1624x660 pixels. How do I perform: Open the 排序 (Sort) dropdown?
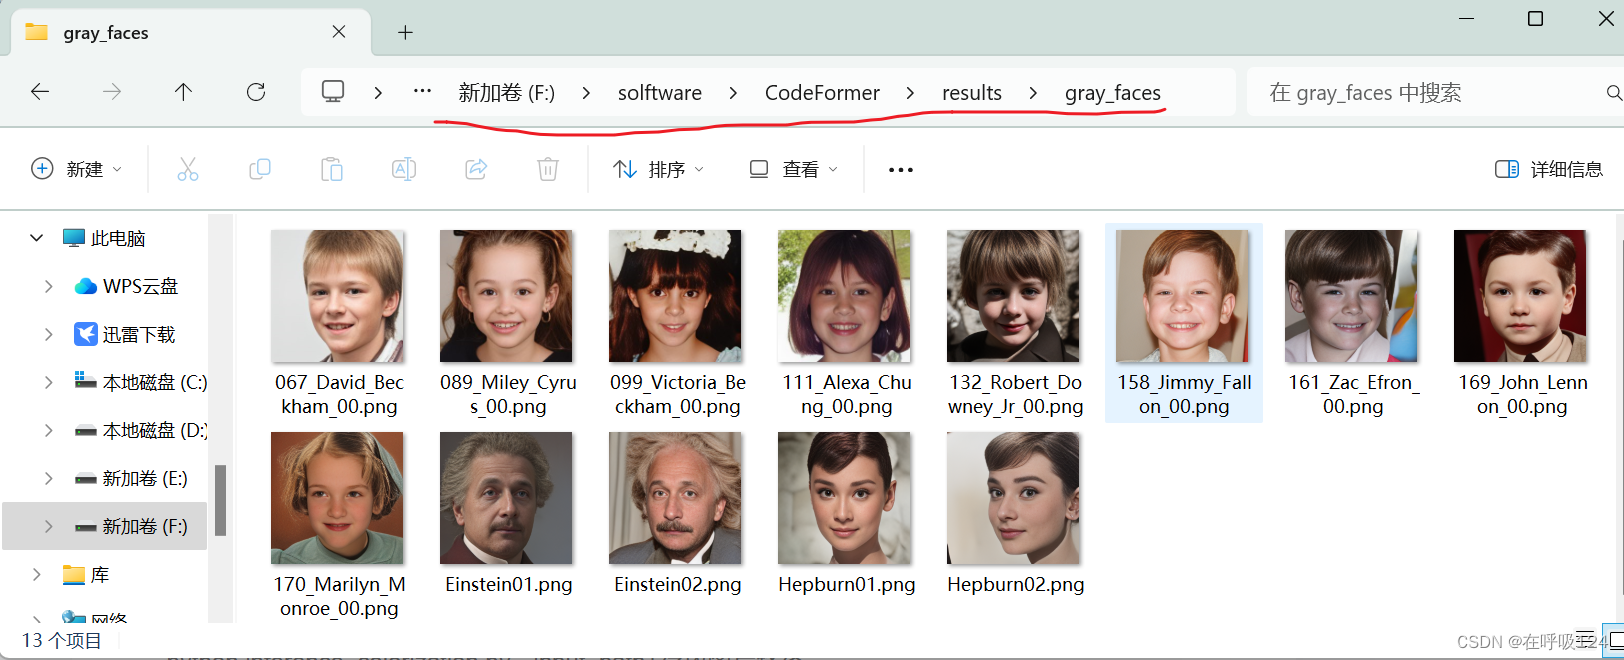[x=659, y=169]
